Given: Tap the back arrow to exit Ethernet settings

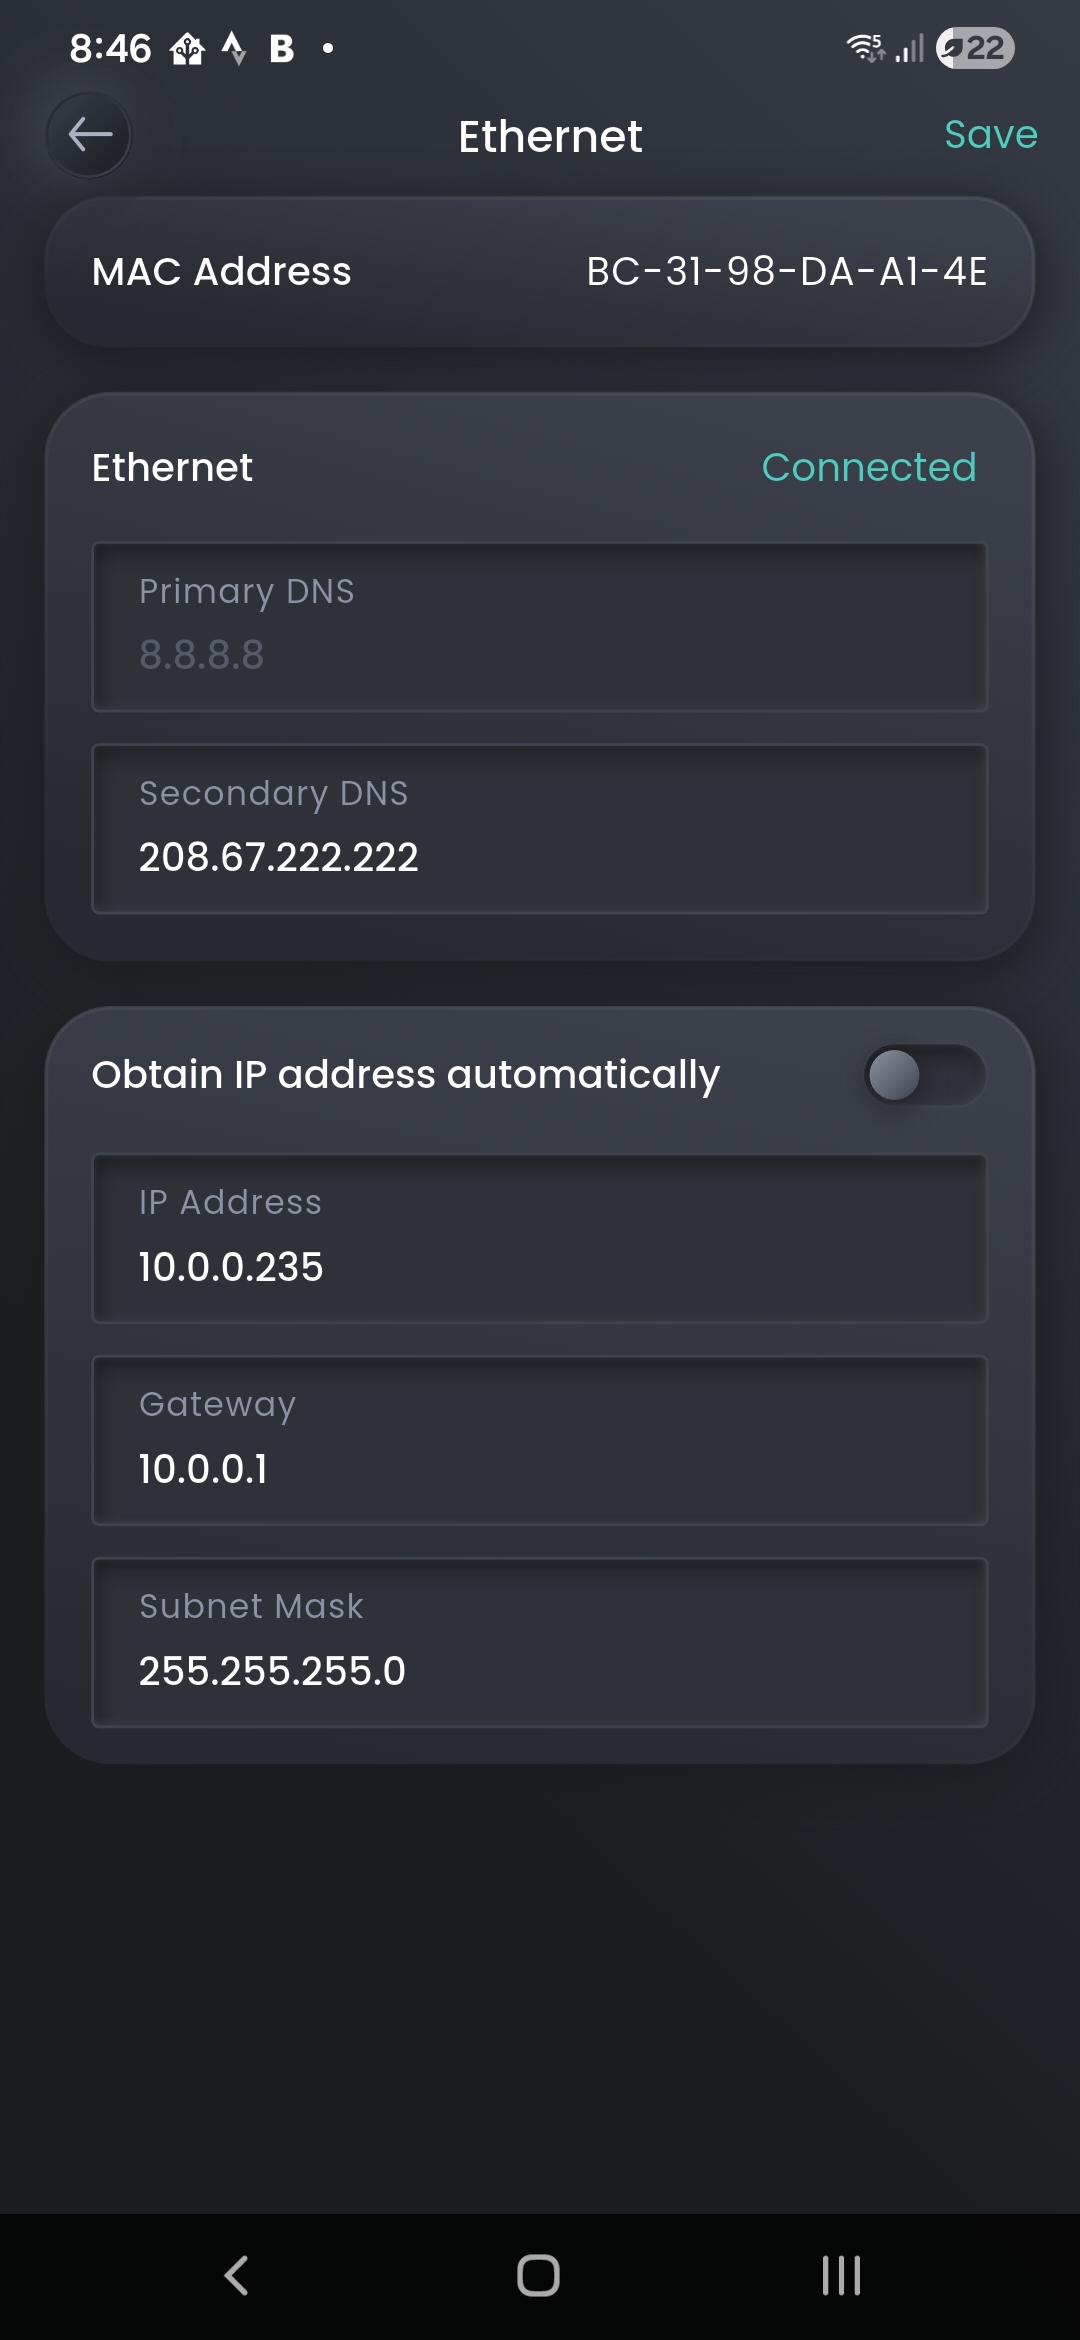Looking at the screenshot, I should 88,135.
